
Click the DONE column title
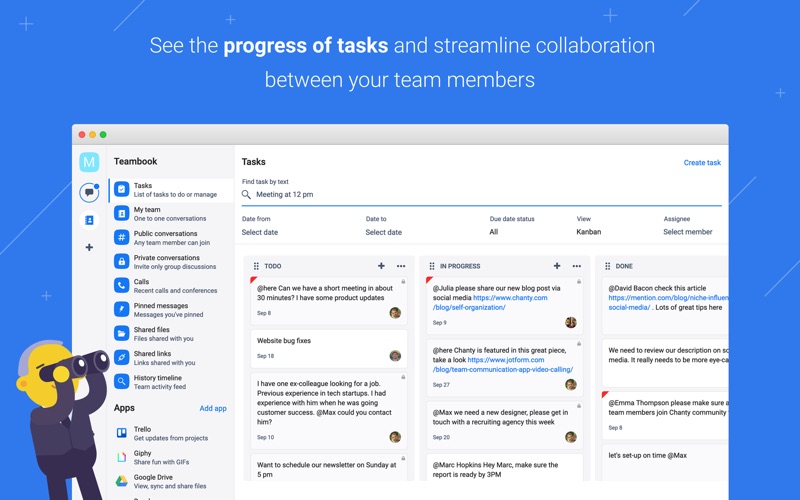pos(624,266)
